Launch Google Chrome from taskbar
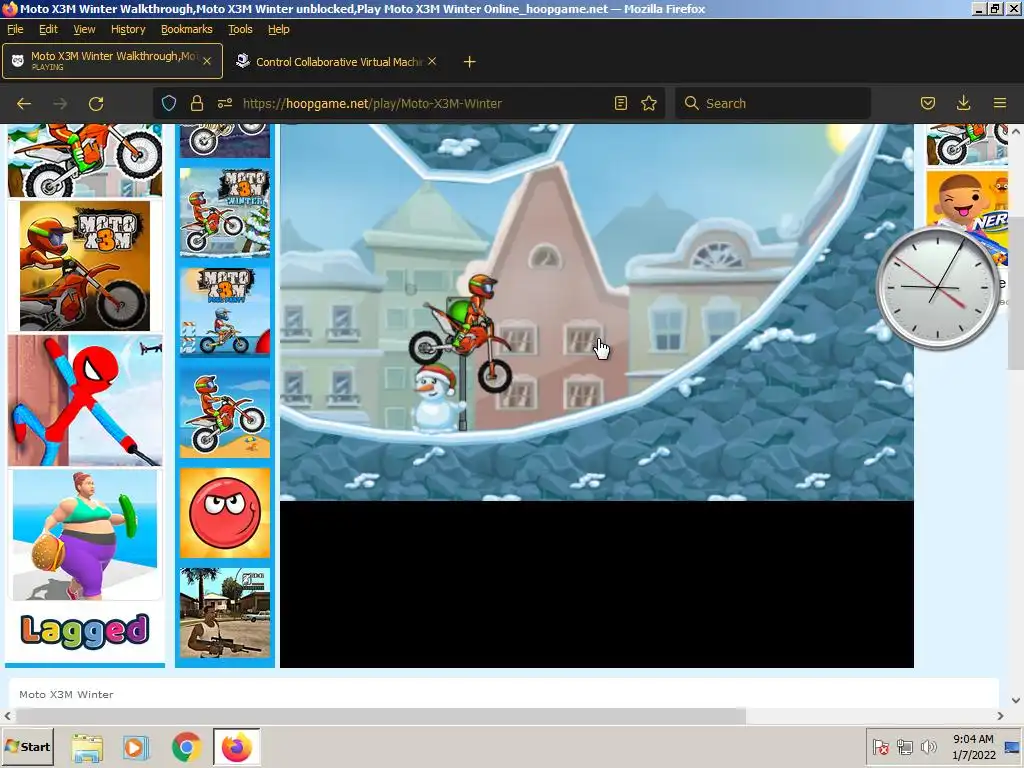The image size is (1024, 768). tap(187, 747)
